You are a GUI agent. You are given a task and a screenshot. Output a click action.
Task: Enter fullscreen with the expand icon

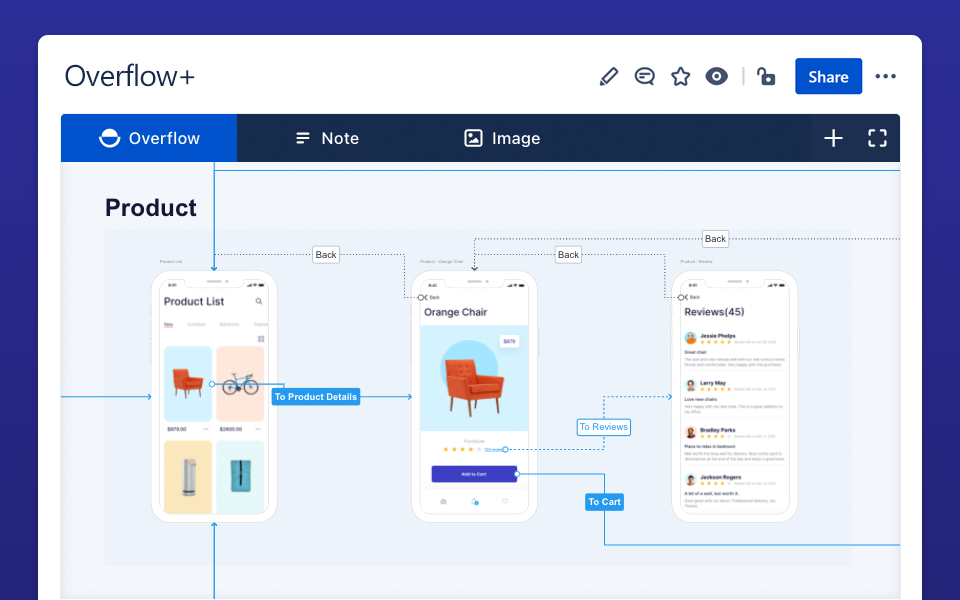point(877,138)
